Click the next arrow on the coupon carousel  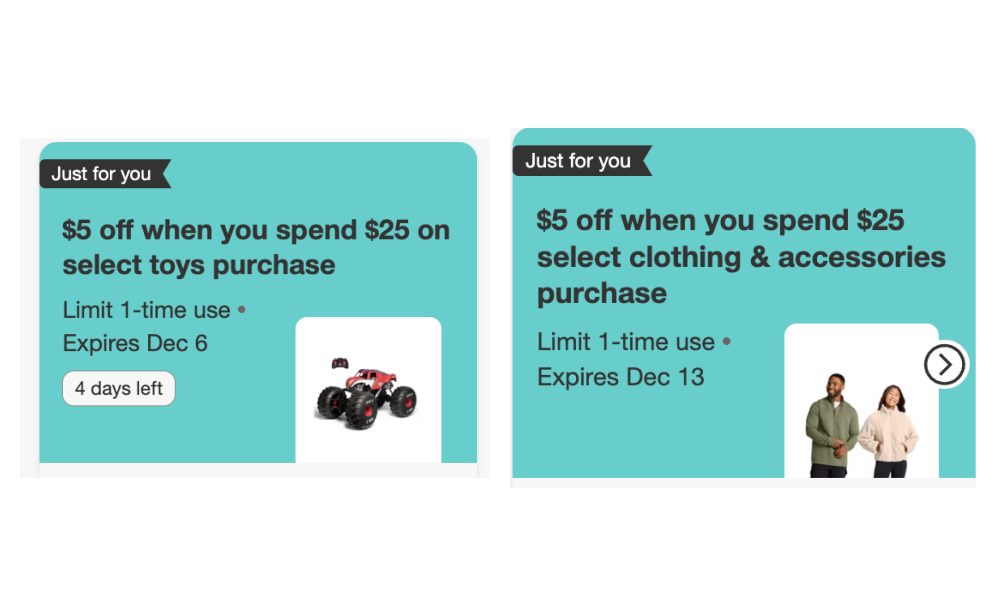944,365
